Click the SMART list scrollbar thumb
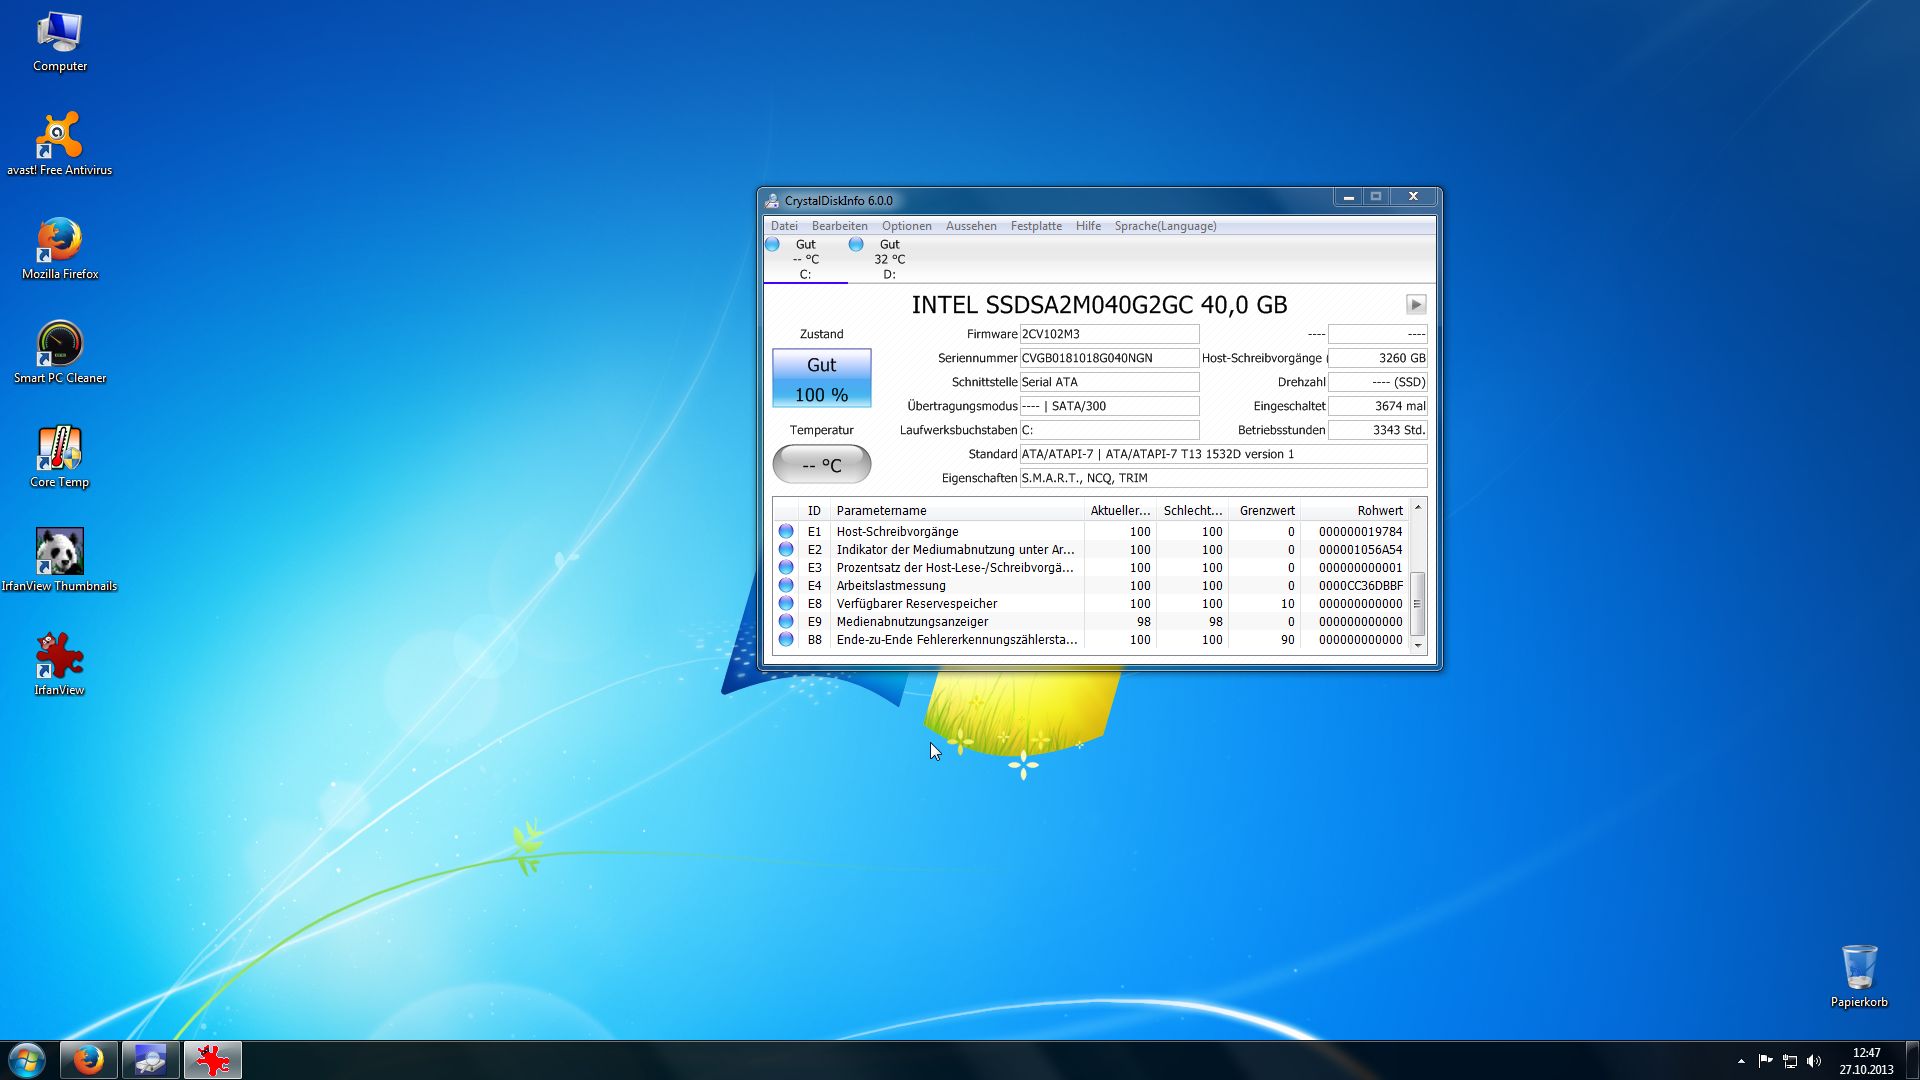Viewport: 1920px width, 1080px height. (x=1418, y=603)
